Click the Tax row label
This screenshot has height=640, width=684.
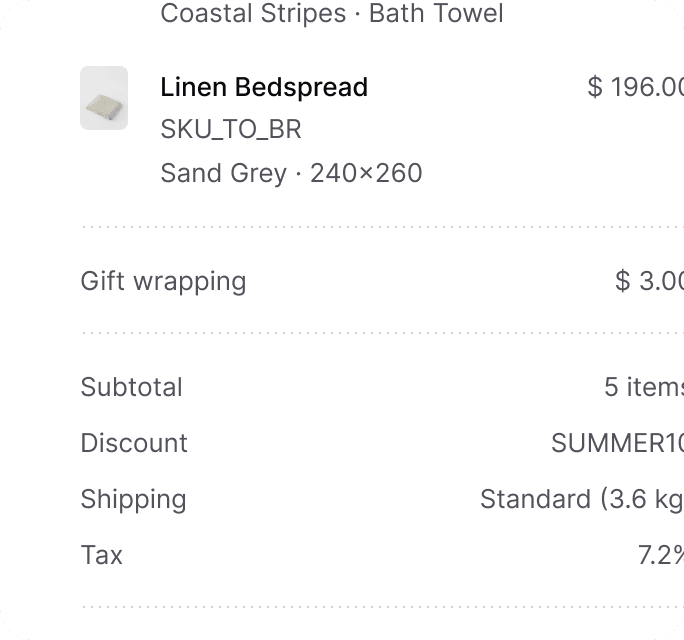[102, 555]
